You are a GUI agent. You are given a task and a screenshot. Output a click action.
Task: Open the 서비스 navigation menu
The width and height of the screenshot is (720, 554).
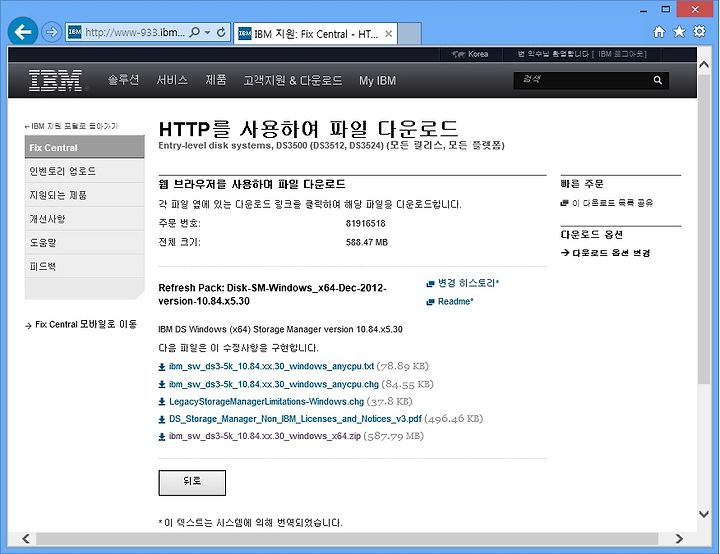tap(172, 80)
